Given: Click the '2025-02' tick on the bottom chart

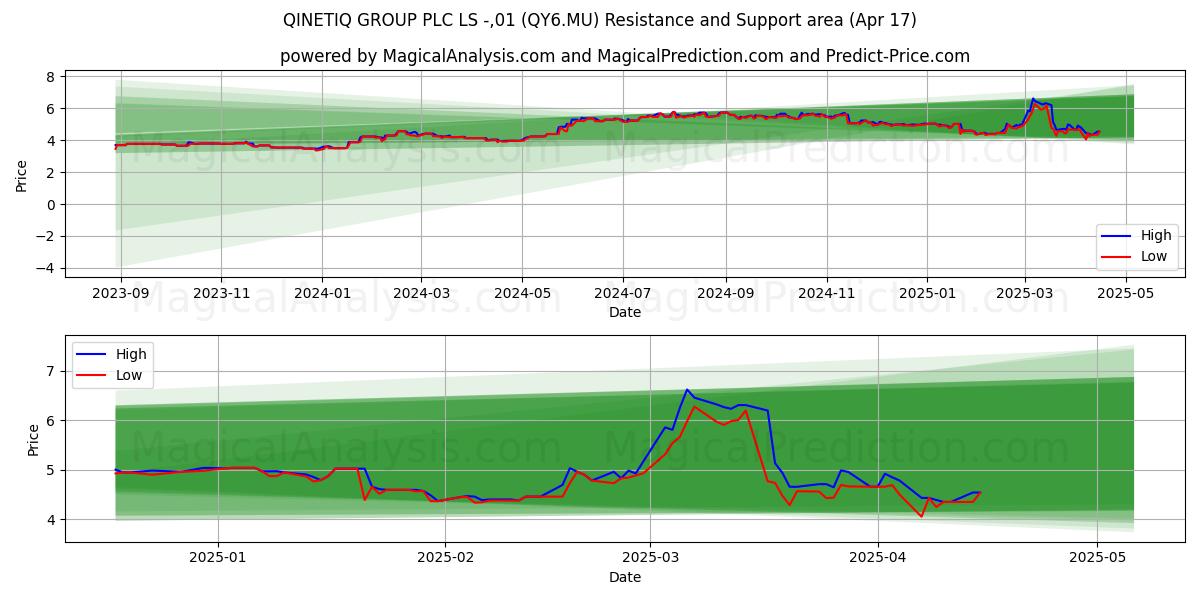Looking at the screenshot, I should 445,559.
